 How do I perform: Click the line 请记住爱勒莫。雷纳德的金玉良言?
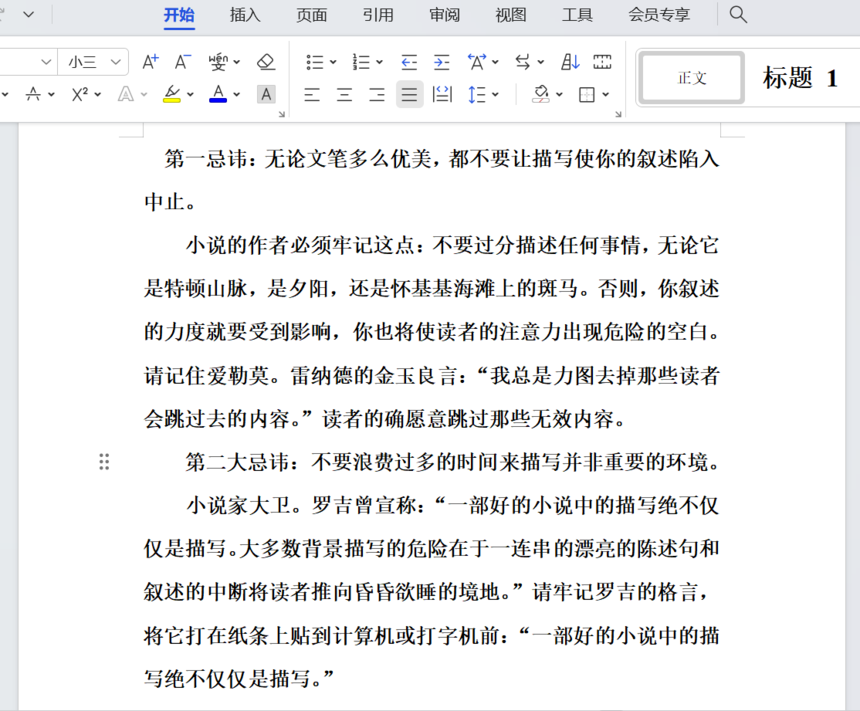tap(432, 376)
